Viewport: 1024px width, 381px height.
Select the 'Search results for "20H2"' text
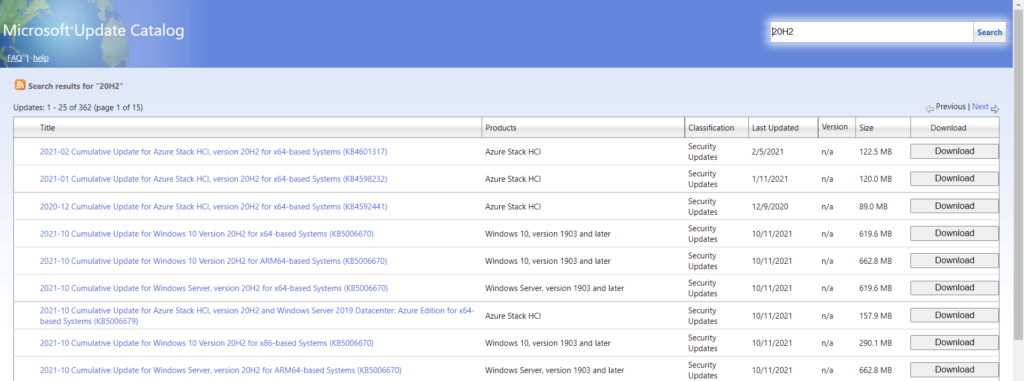coord(76,86)
